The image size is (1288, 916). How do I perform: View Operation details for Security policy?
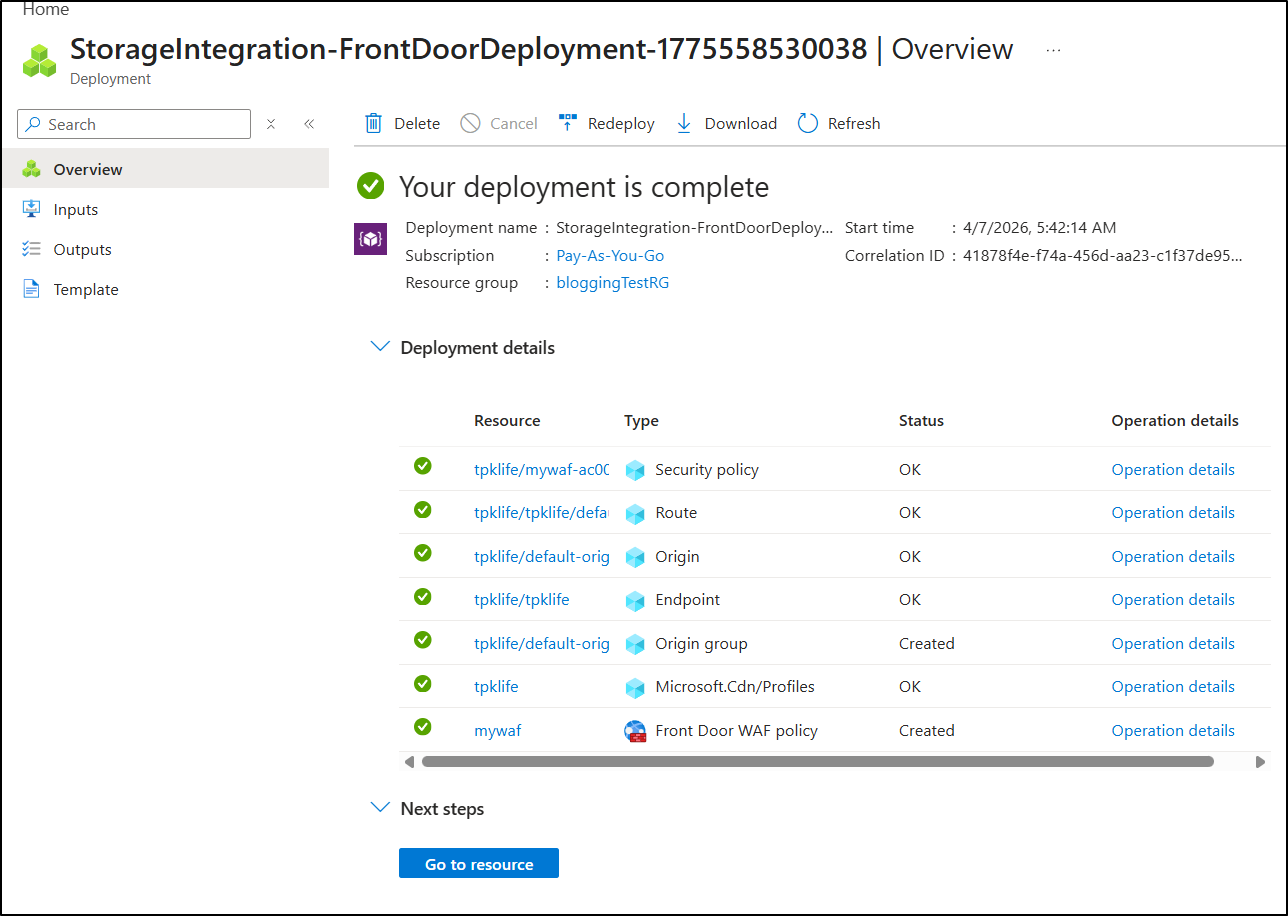coord(1173,470)
